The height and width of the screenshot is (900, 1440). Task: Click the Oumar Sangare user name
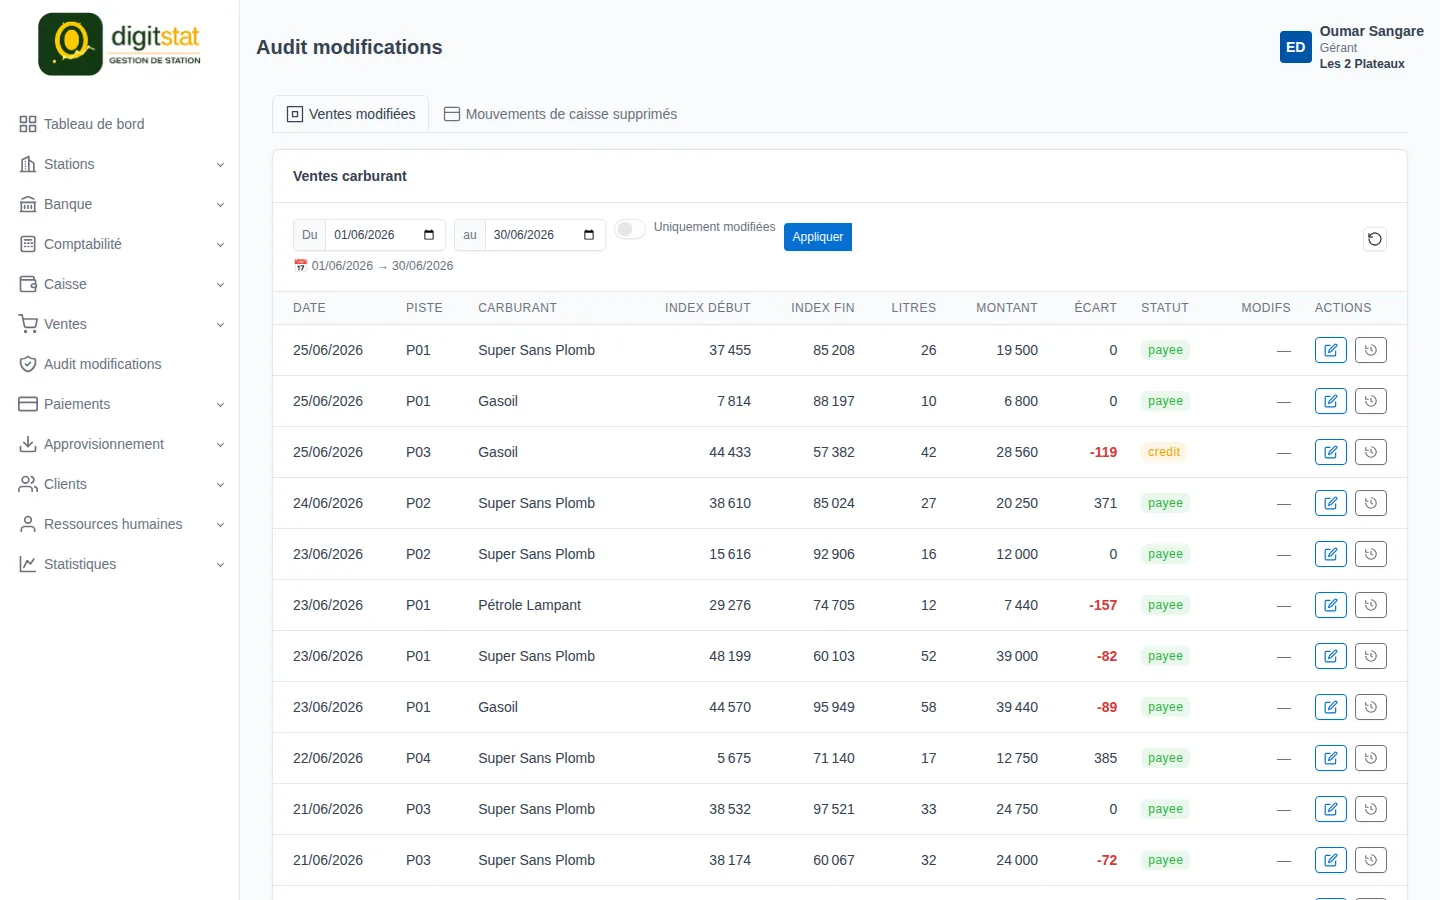pos(1371,31)
